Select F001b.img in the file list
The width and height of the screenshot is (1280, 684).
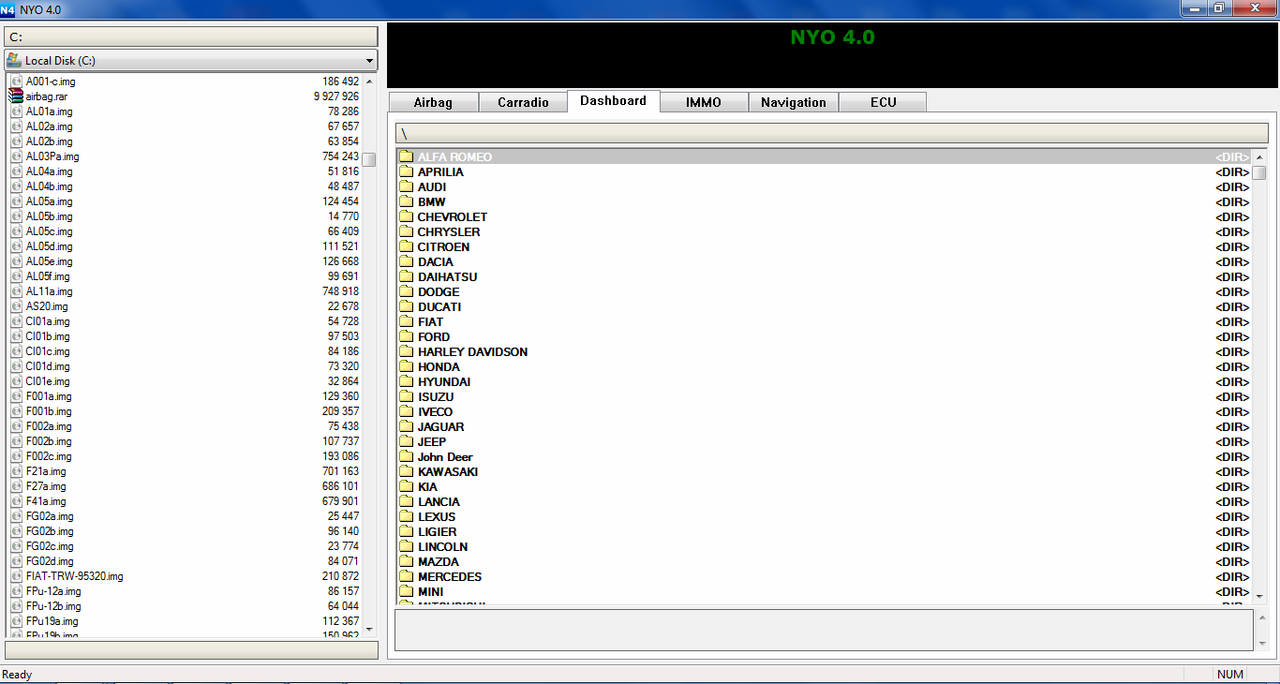point(184,411)
